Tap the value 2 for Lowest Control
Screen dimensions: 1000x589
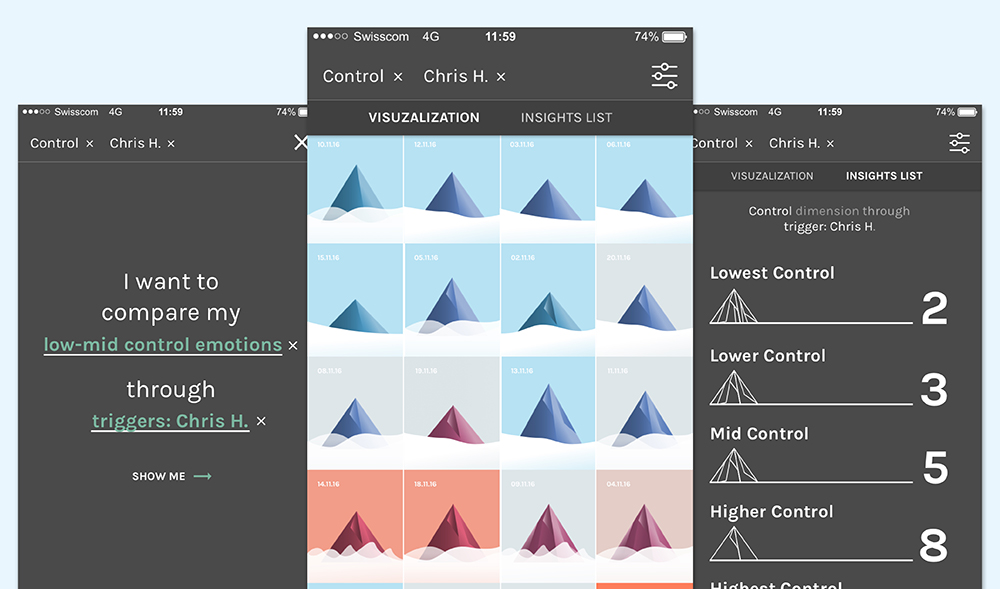point(934,309)
